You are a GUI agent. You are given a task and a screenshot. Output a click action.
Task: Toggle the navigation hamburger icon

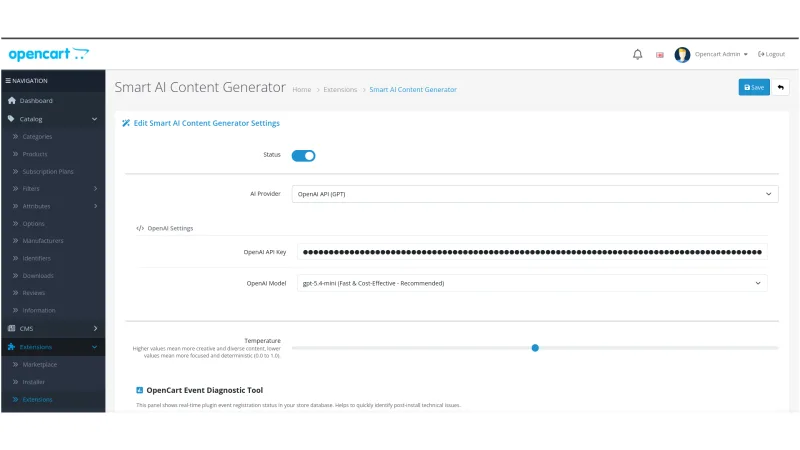(8, 81)
